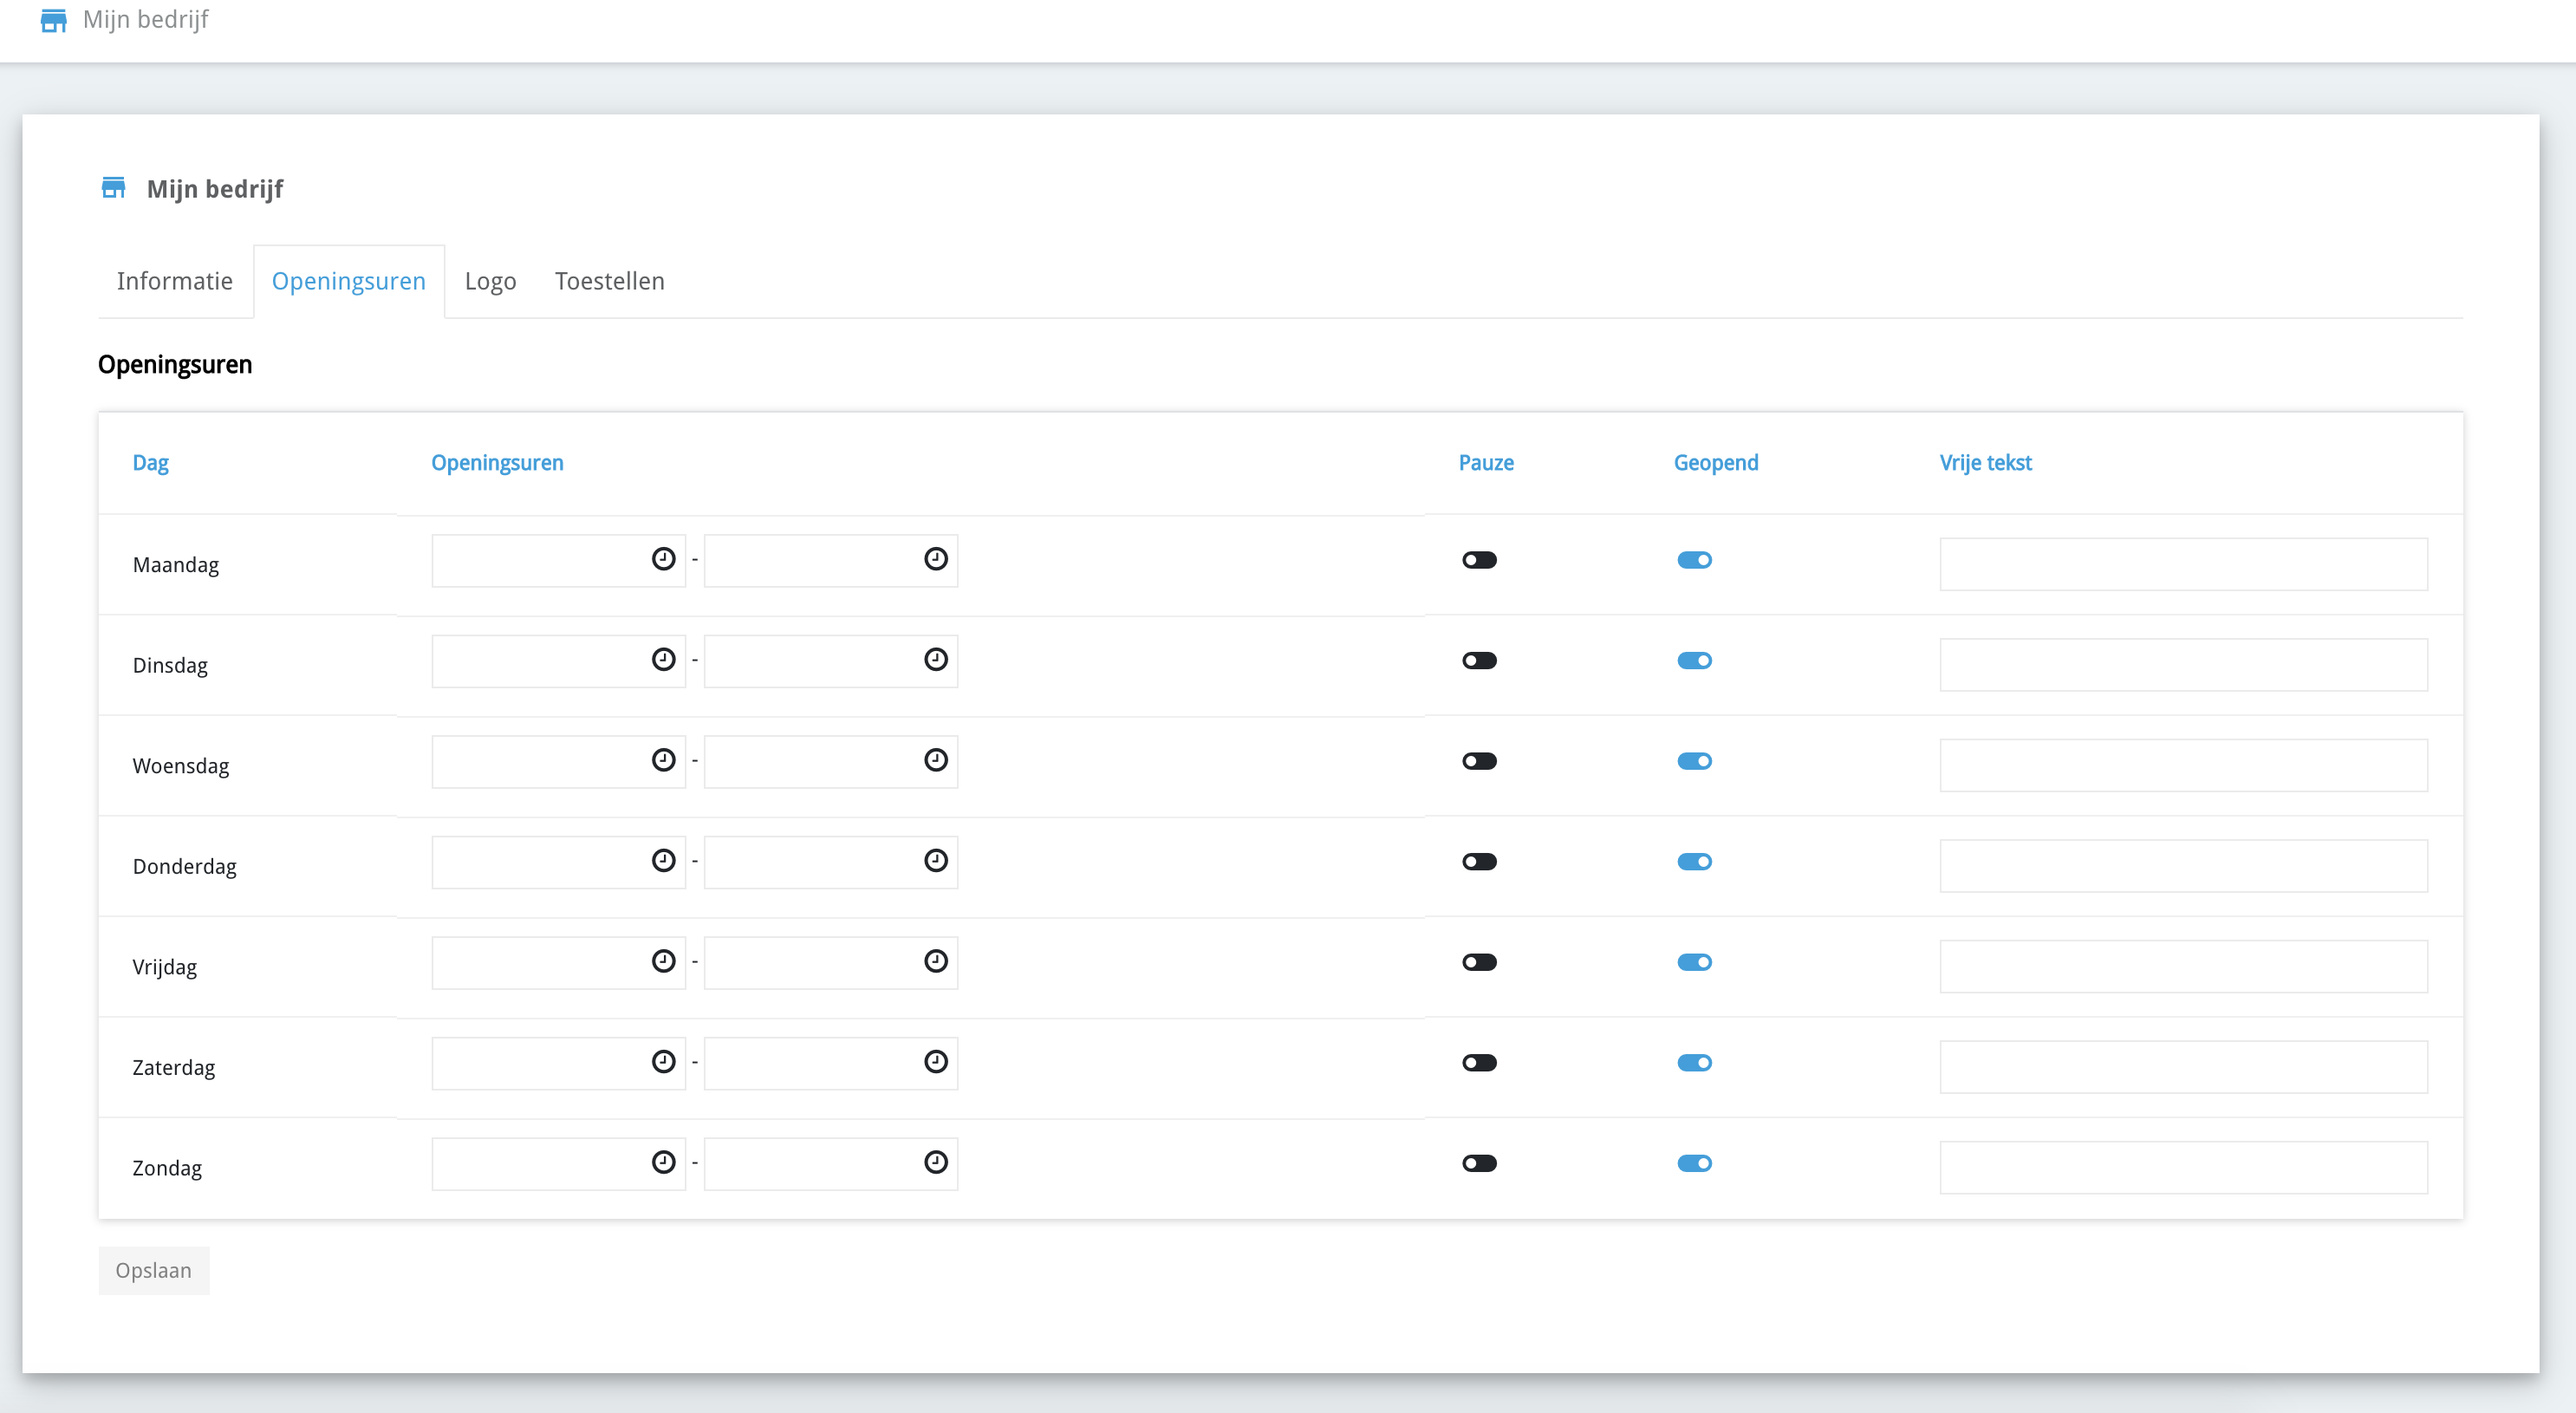2576x1413 pixels.
Task: Enable the Pauze toggle for Maandag
Action: [x=1479, y=560]
